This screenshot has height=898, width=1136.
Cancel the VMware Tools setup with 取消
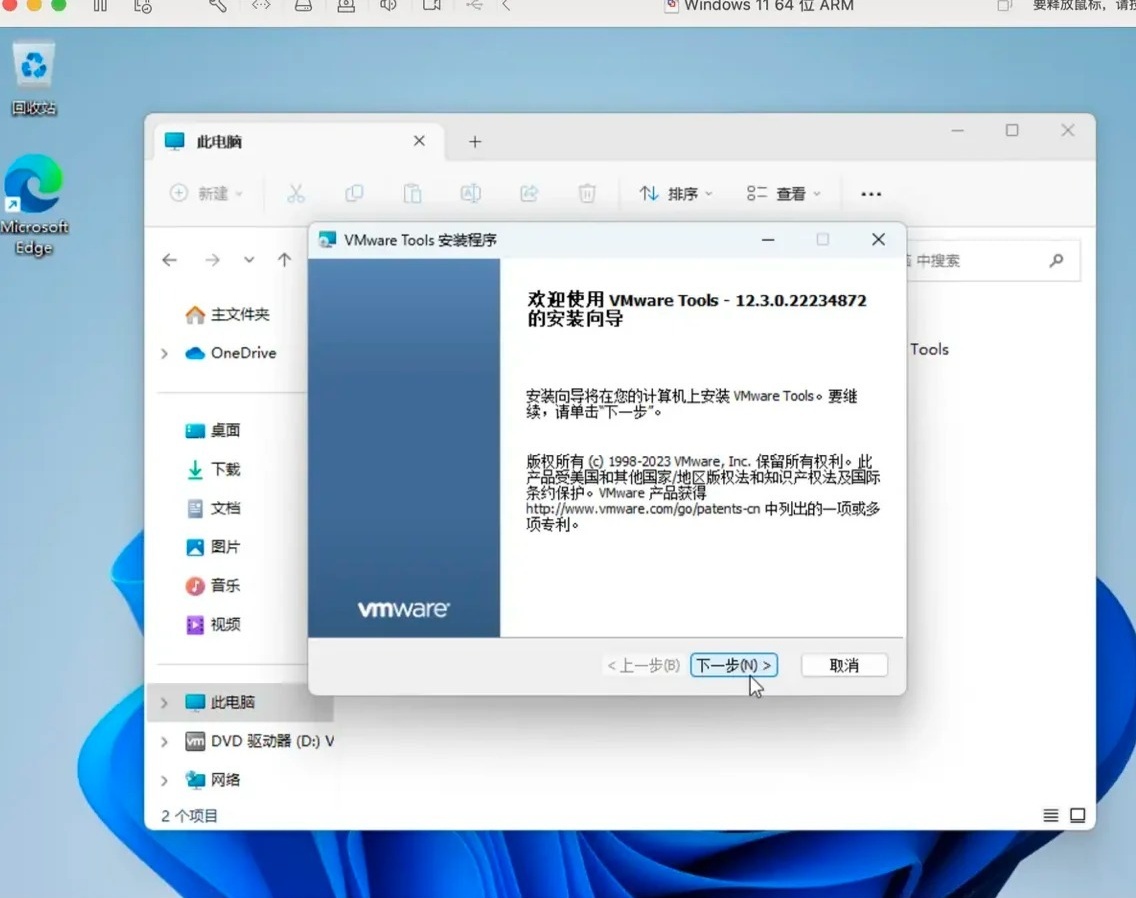point(844,665)
